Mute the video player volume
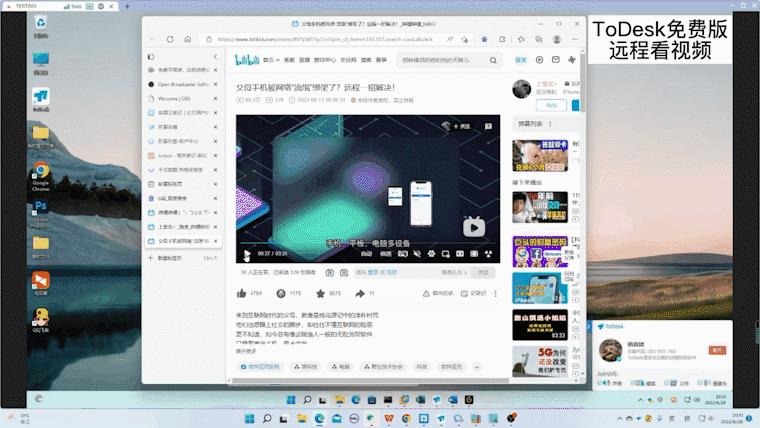Screen dimensions: 760x428 [x=417, y=254]
